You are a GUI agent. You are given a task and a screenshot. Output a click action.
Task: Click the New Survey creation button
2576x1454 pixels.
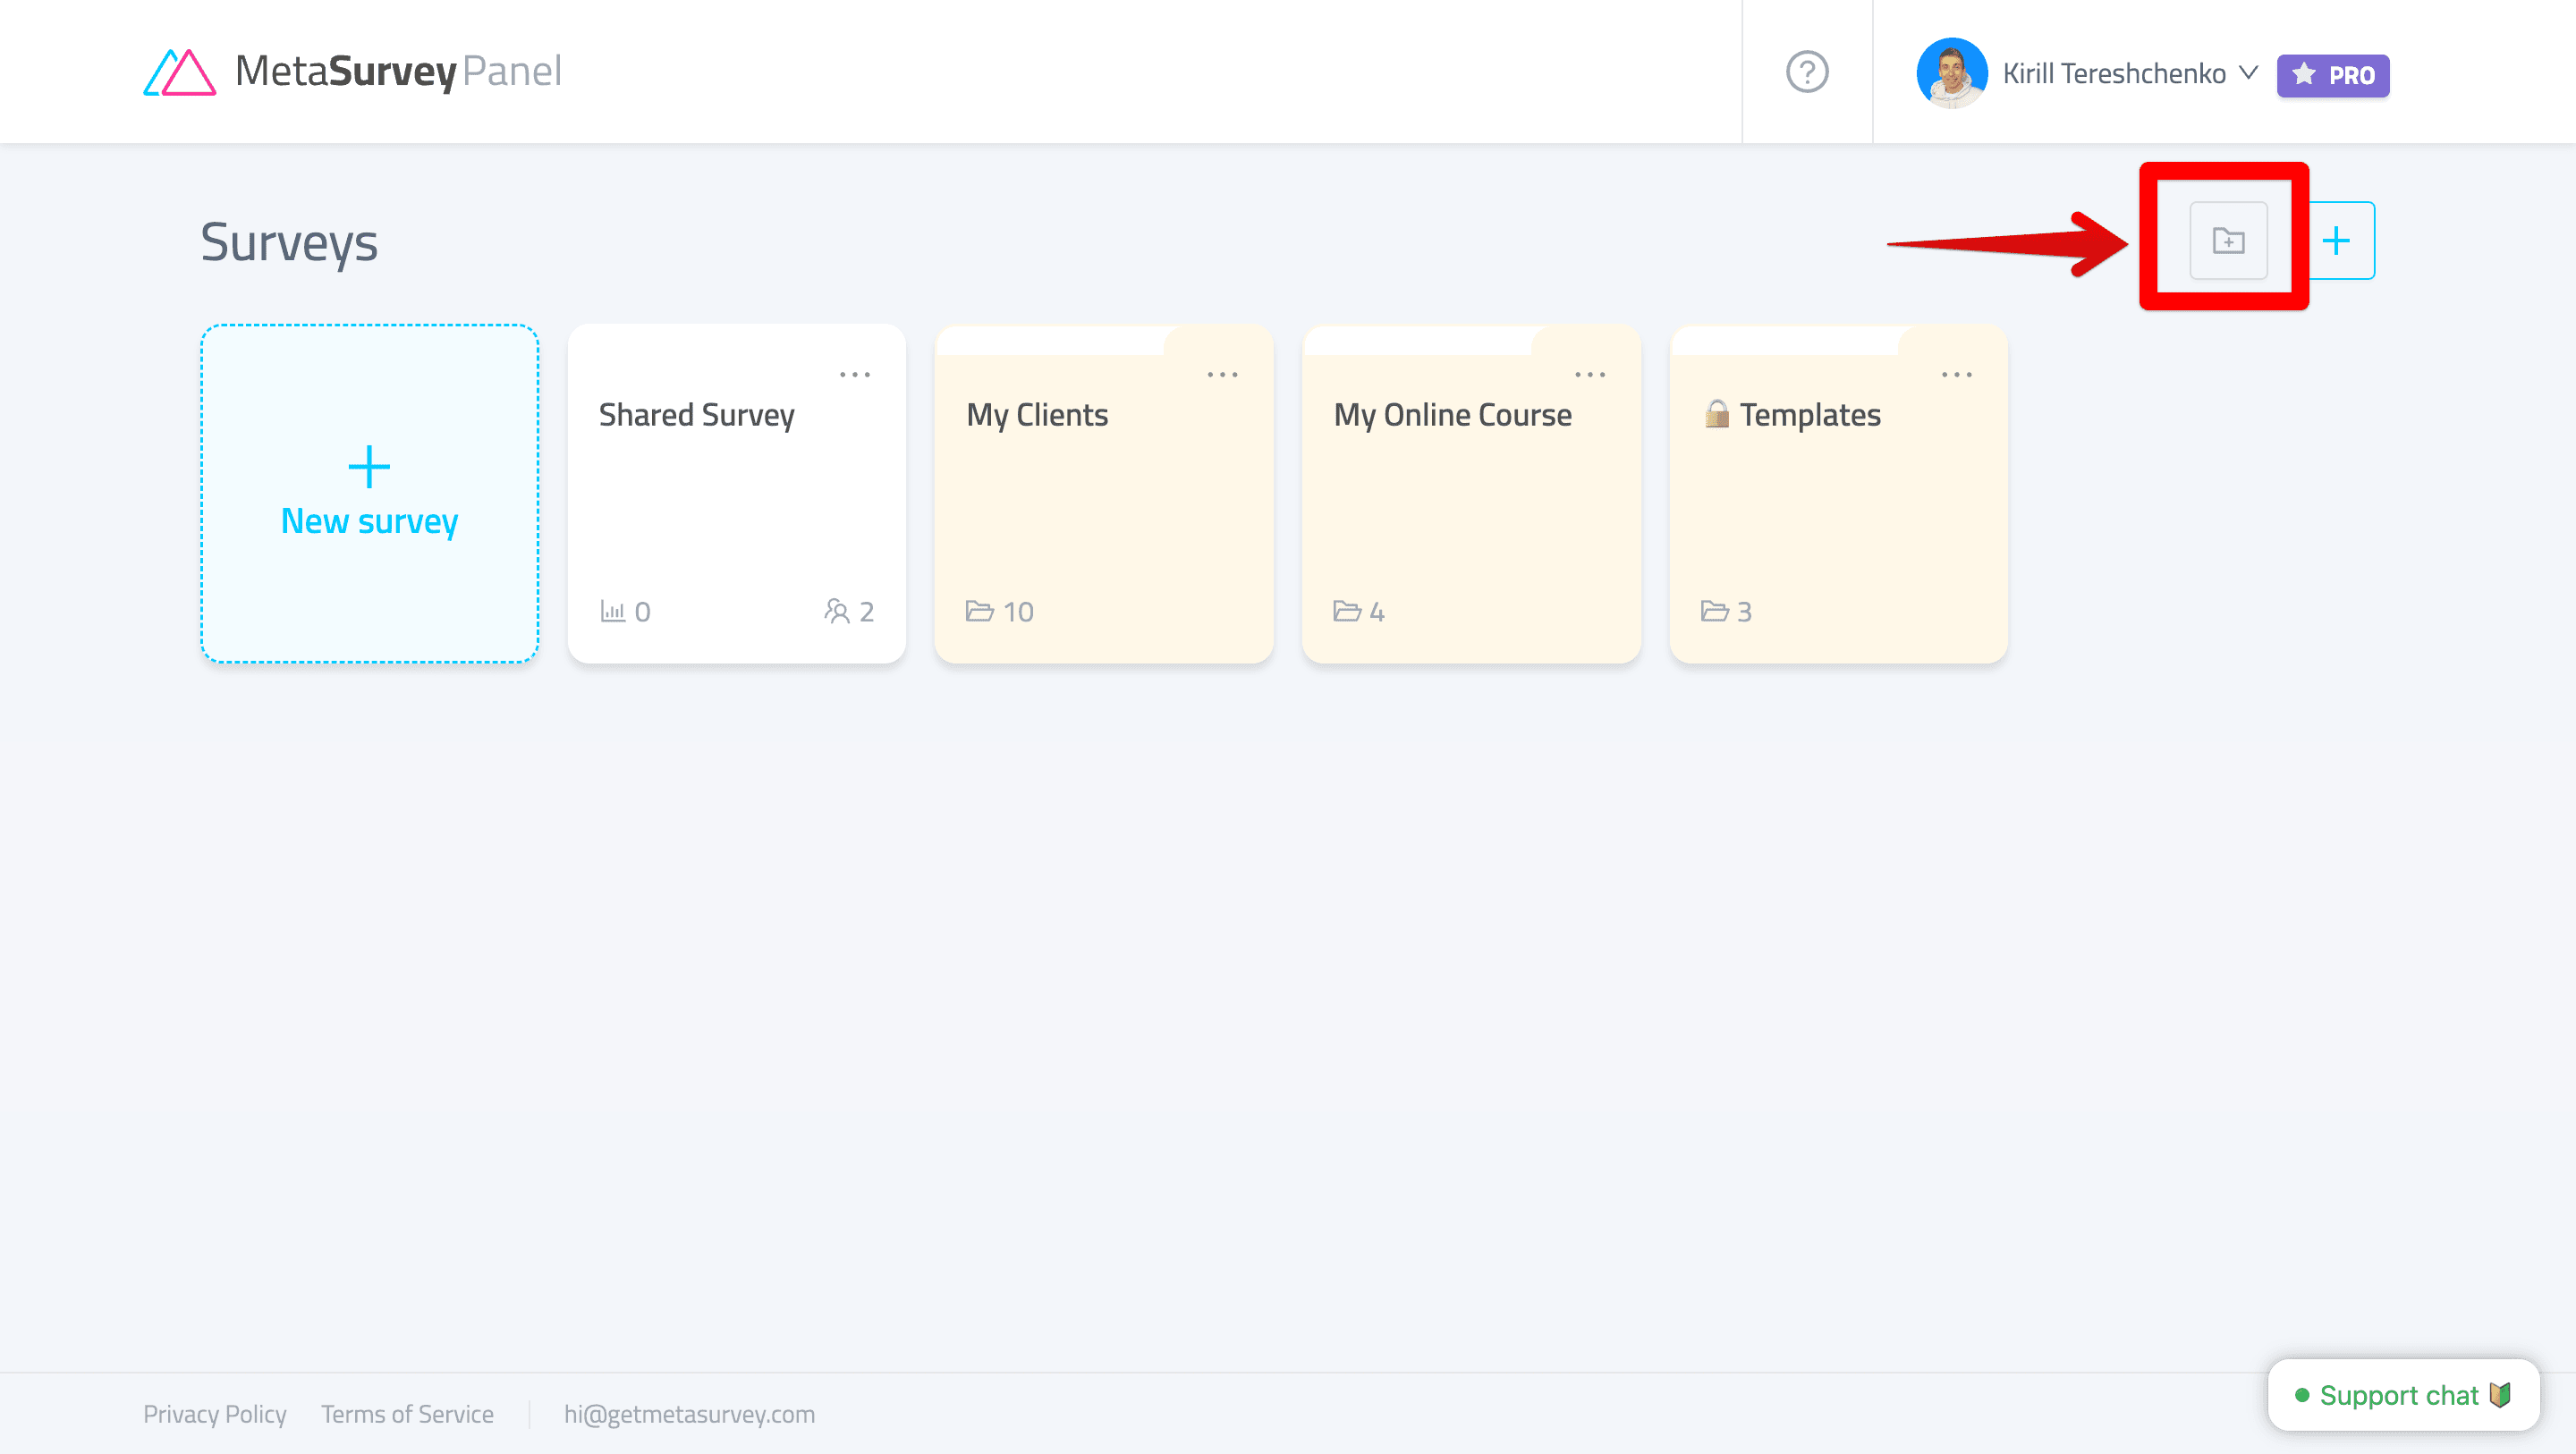[368, 494]
